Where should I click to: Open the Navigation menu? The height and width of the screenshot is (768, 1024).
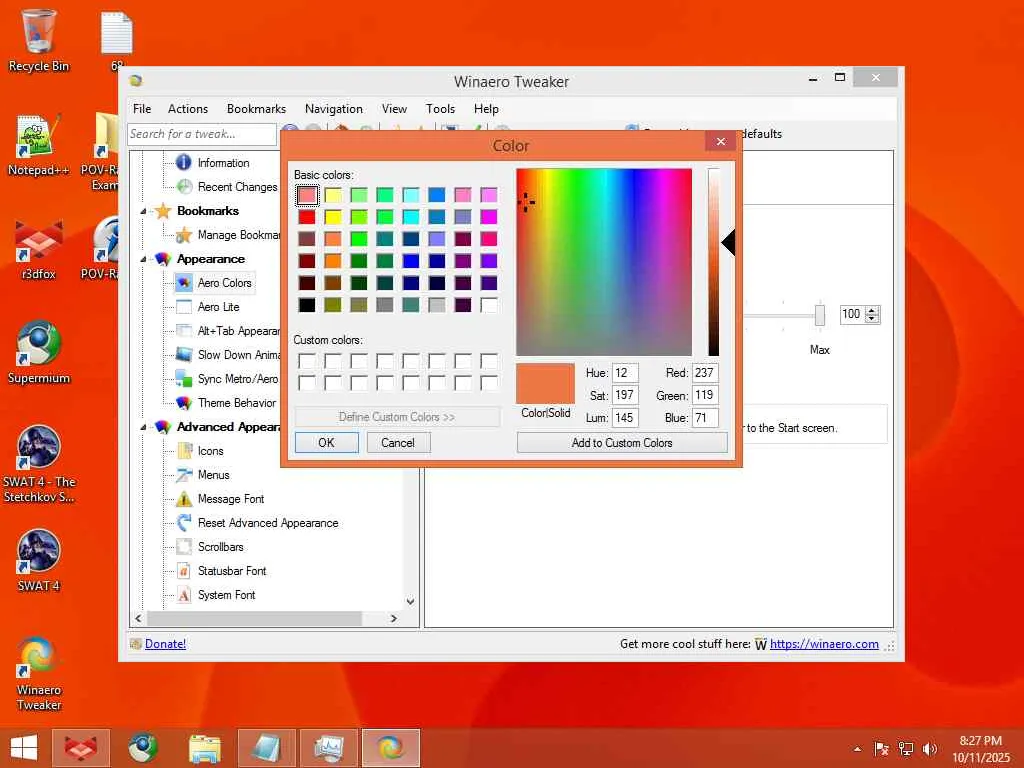334,109
